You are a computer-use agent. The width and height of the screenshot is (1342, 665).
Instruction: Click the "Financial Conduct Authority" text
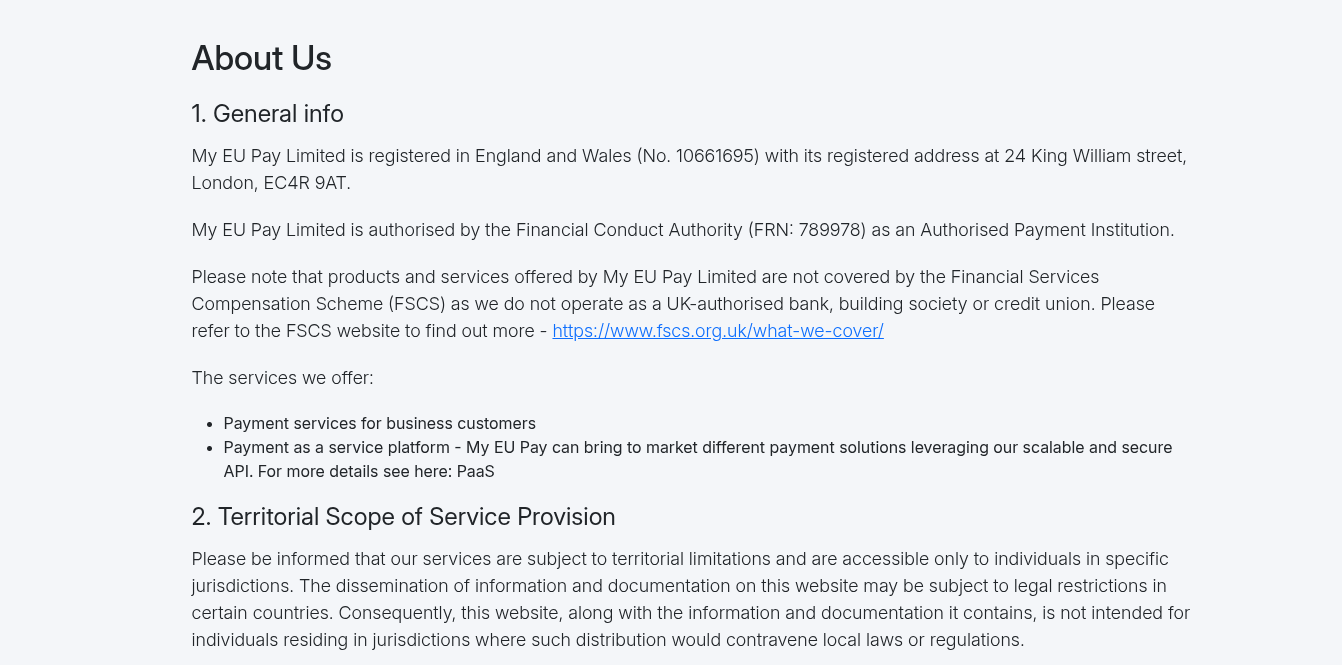[628, 230]
